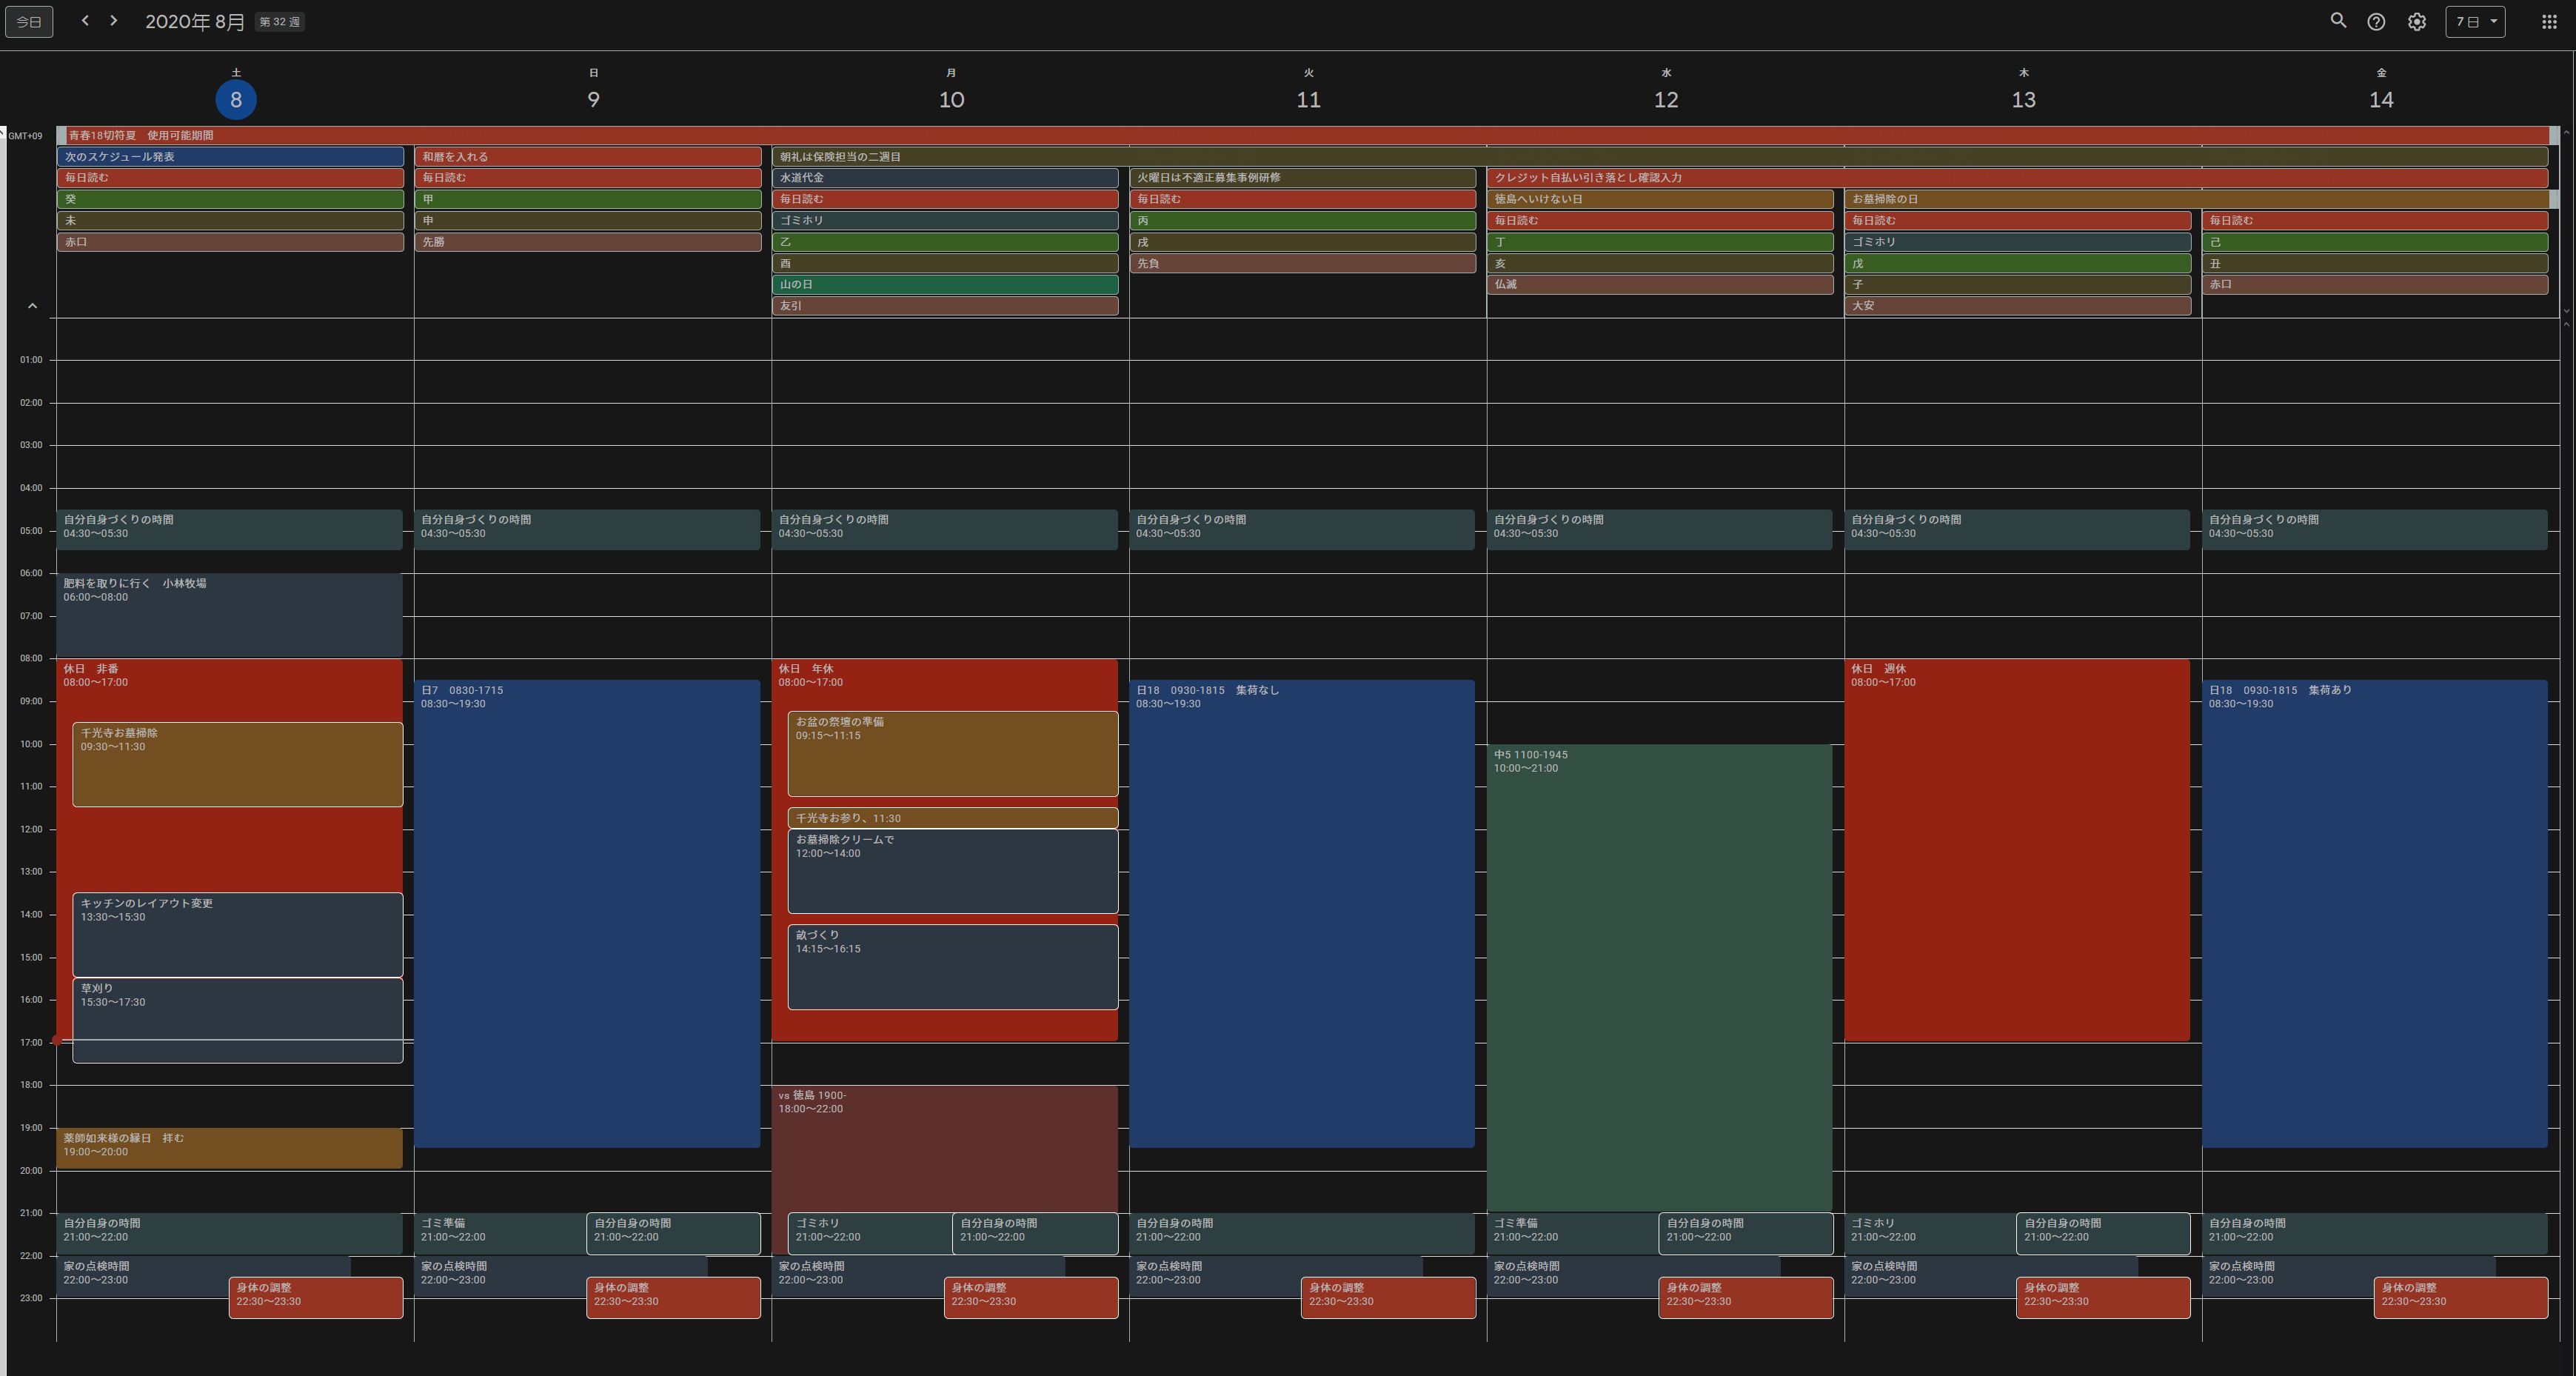Select the date 12 Wednesday header
The height and width of the screenshot is (1376, 2576).
1665,99
